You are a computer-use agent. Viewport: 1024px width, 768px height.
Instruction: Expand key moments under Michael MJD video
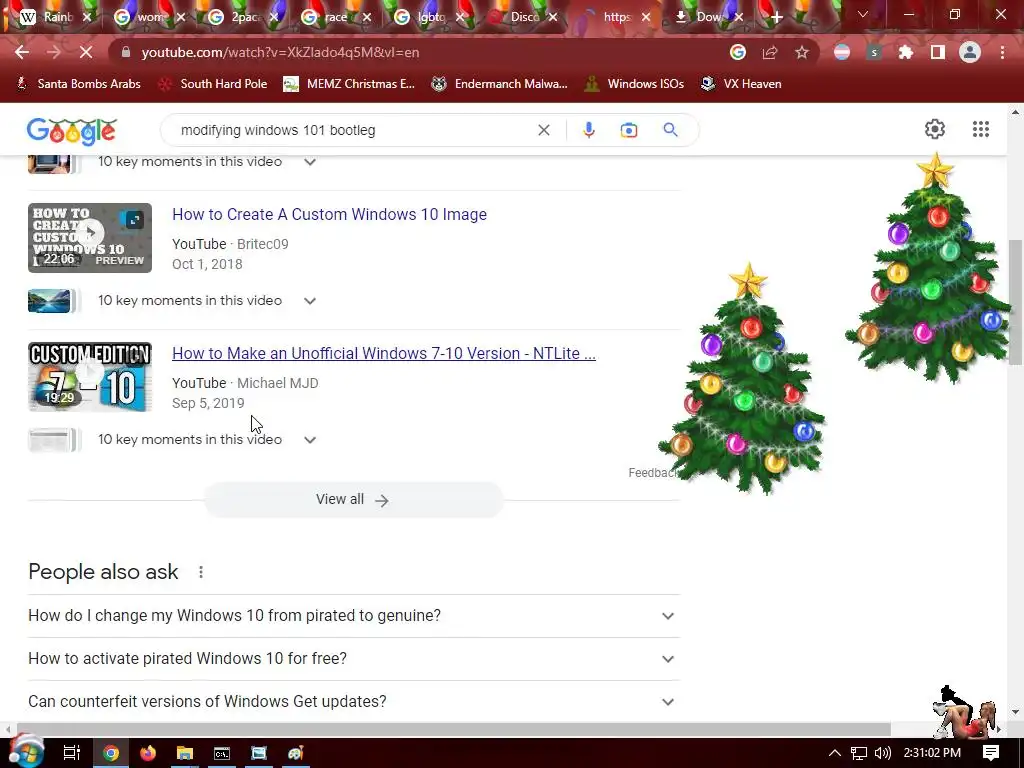point(310,440)
